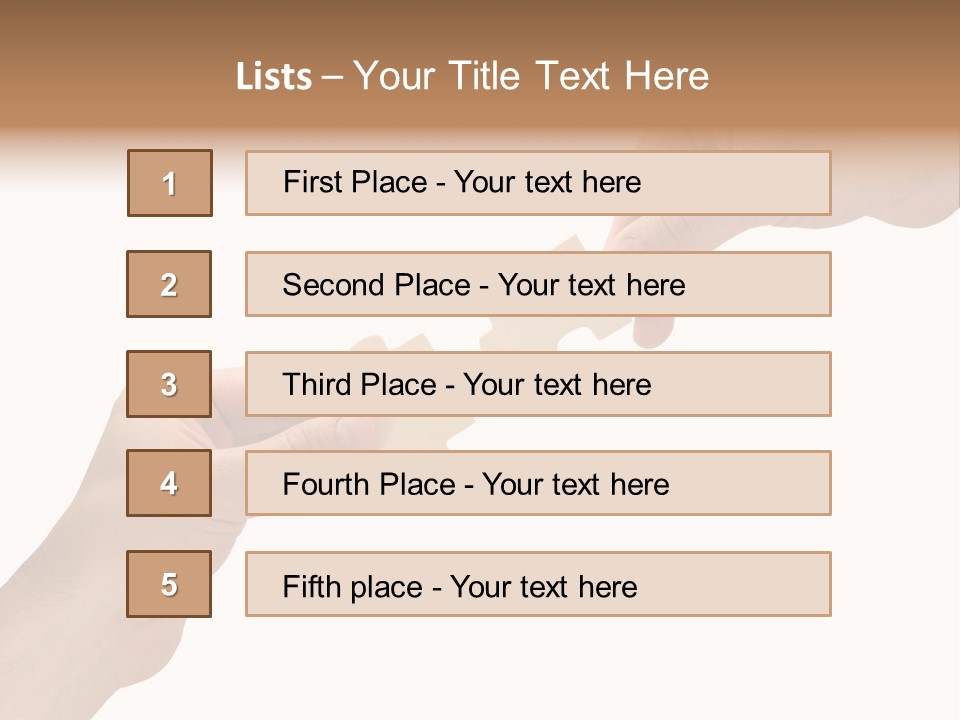The width and height of the screenshot is (960, 720).
Task: Click 'Your Title Text Here' in the heading
Action: tap(531, 76)
